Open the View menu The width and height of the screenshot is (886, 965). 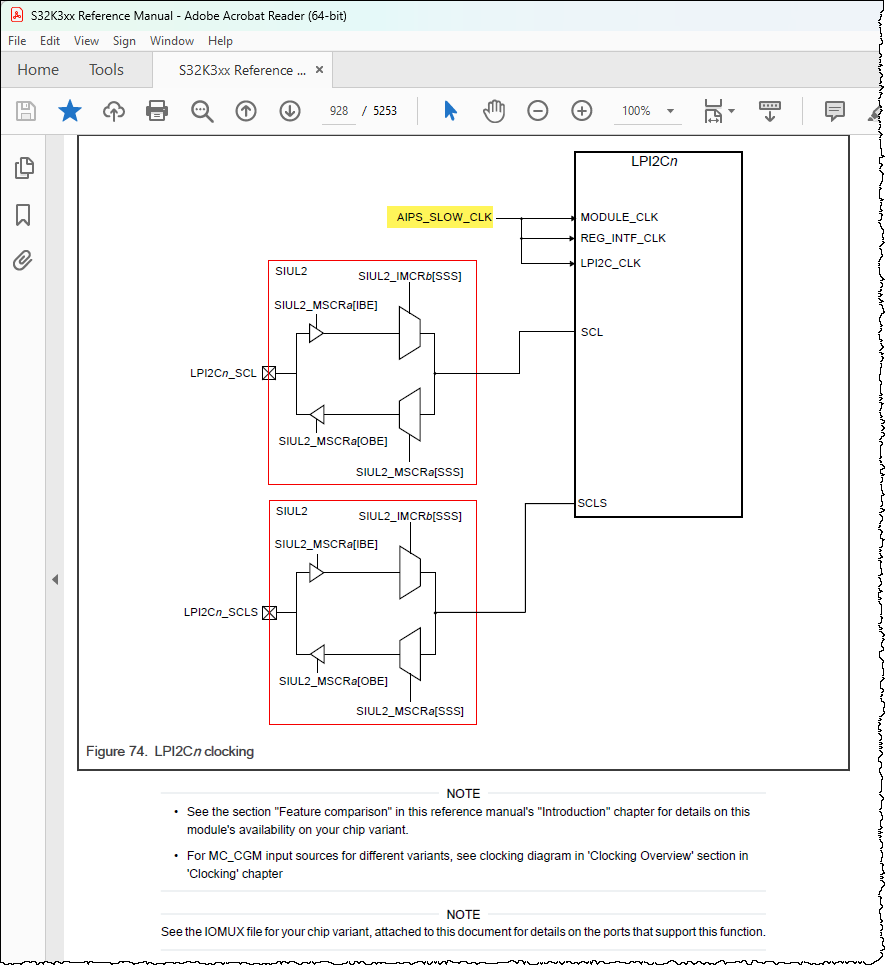(x=86, y=41)
